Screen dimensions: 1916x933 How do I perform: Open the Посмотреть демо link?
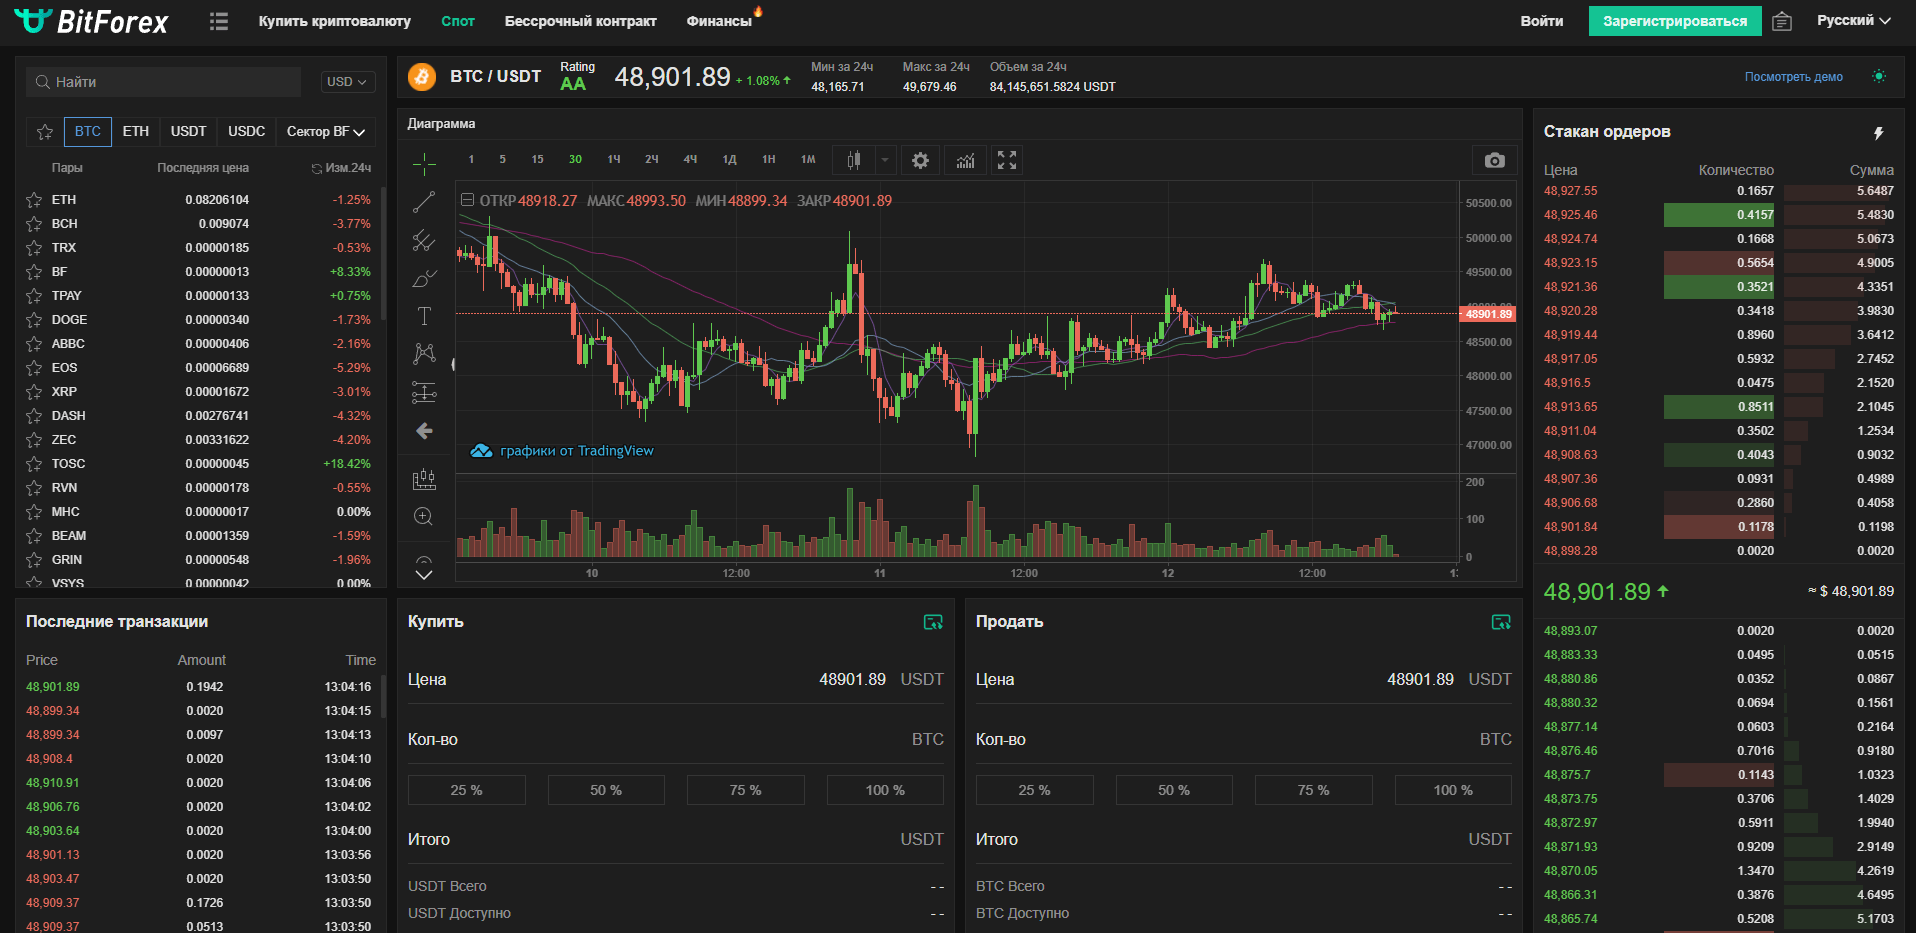pos(1793,77)
